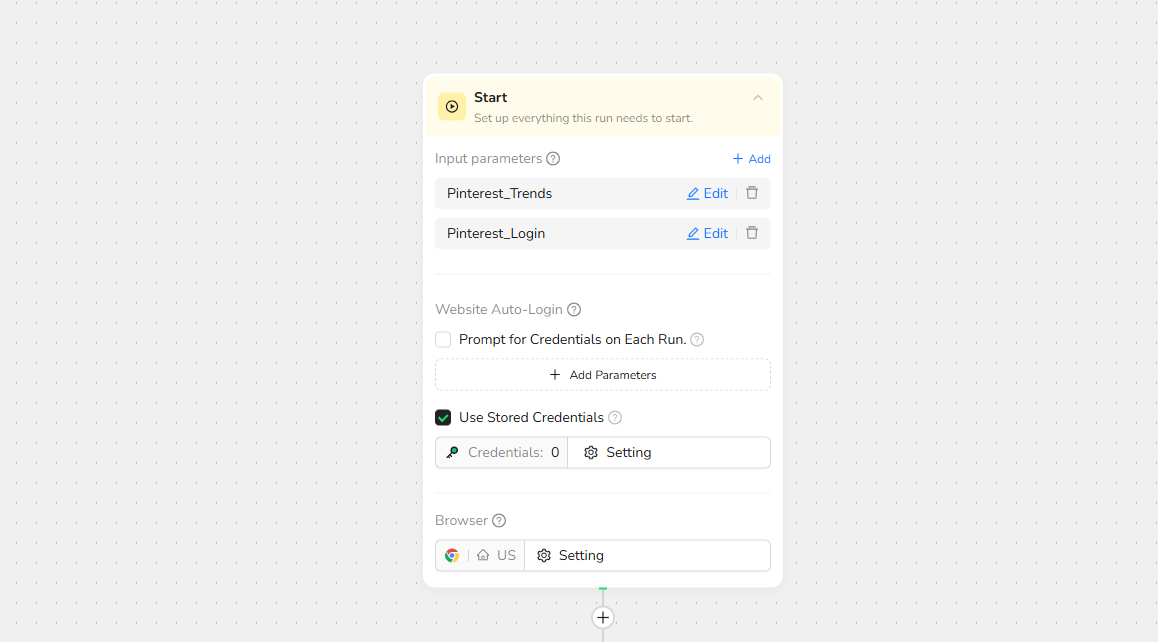Collapse the Start node panel
This screenshot has width=1158, height=642.
pos(757,98)
